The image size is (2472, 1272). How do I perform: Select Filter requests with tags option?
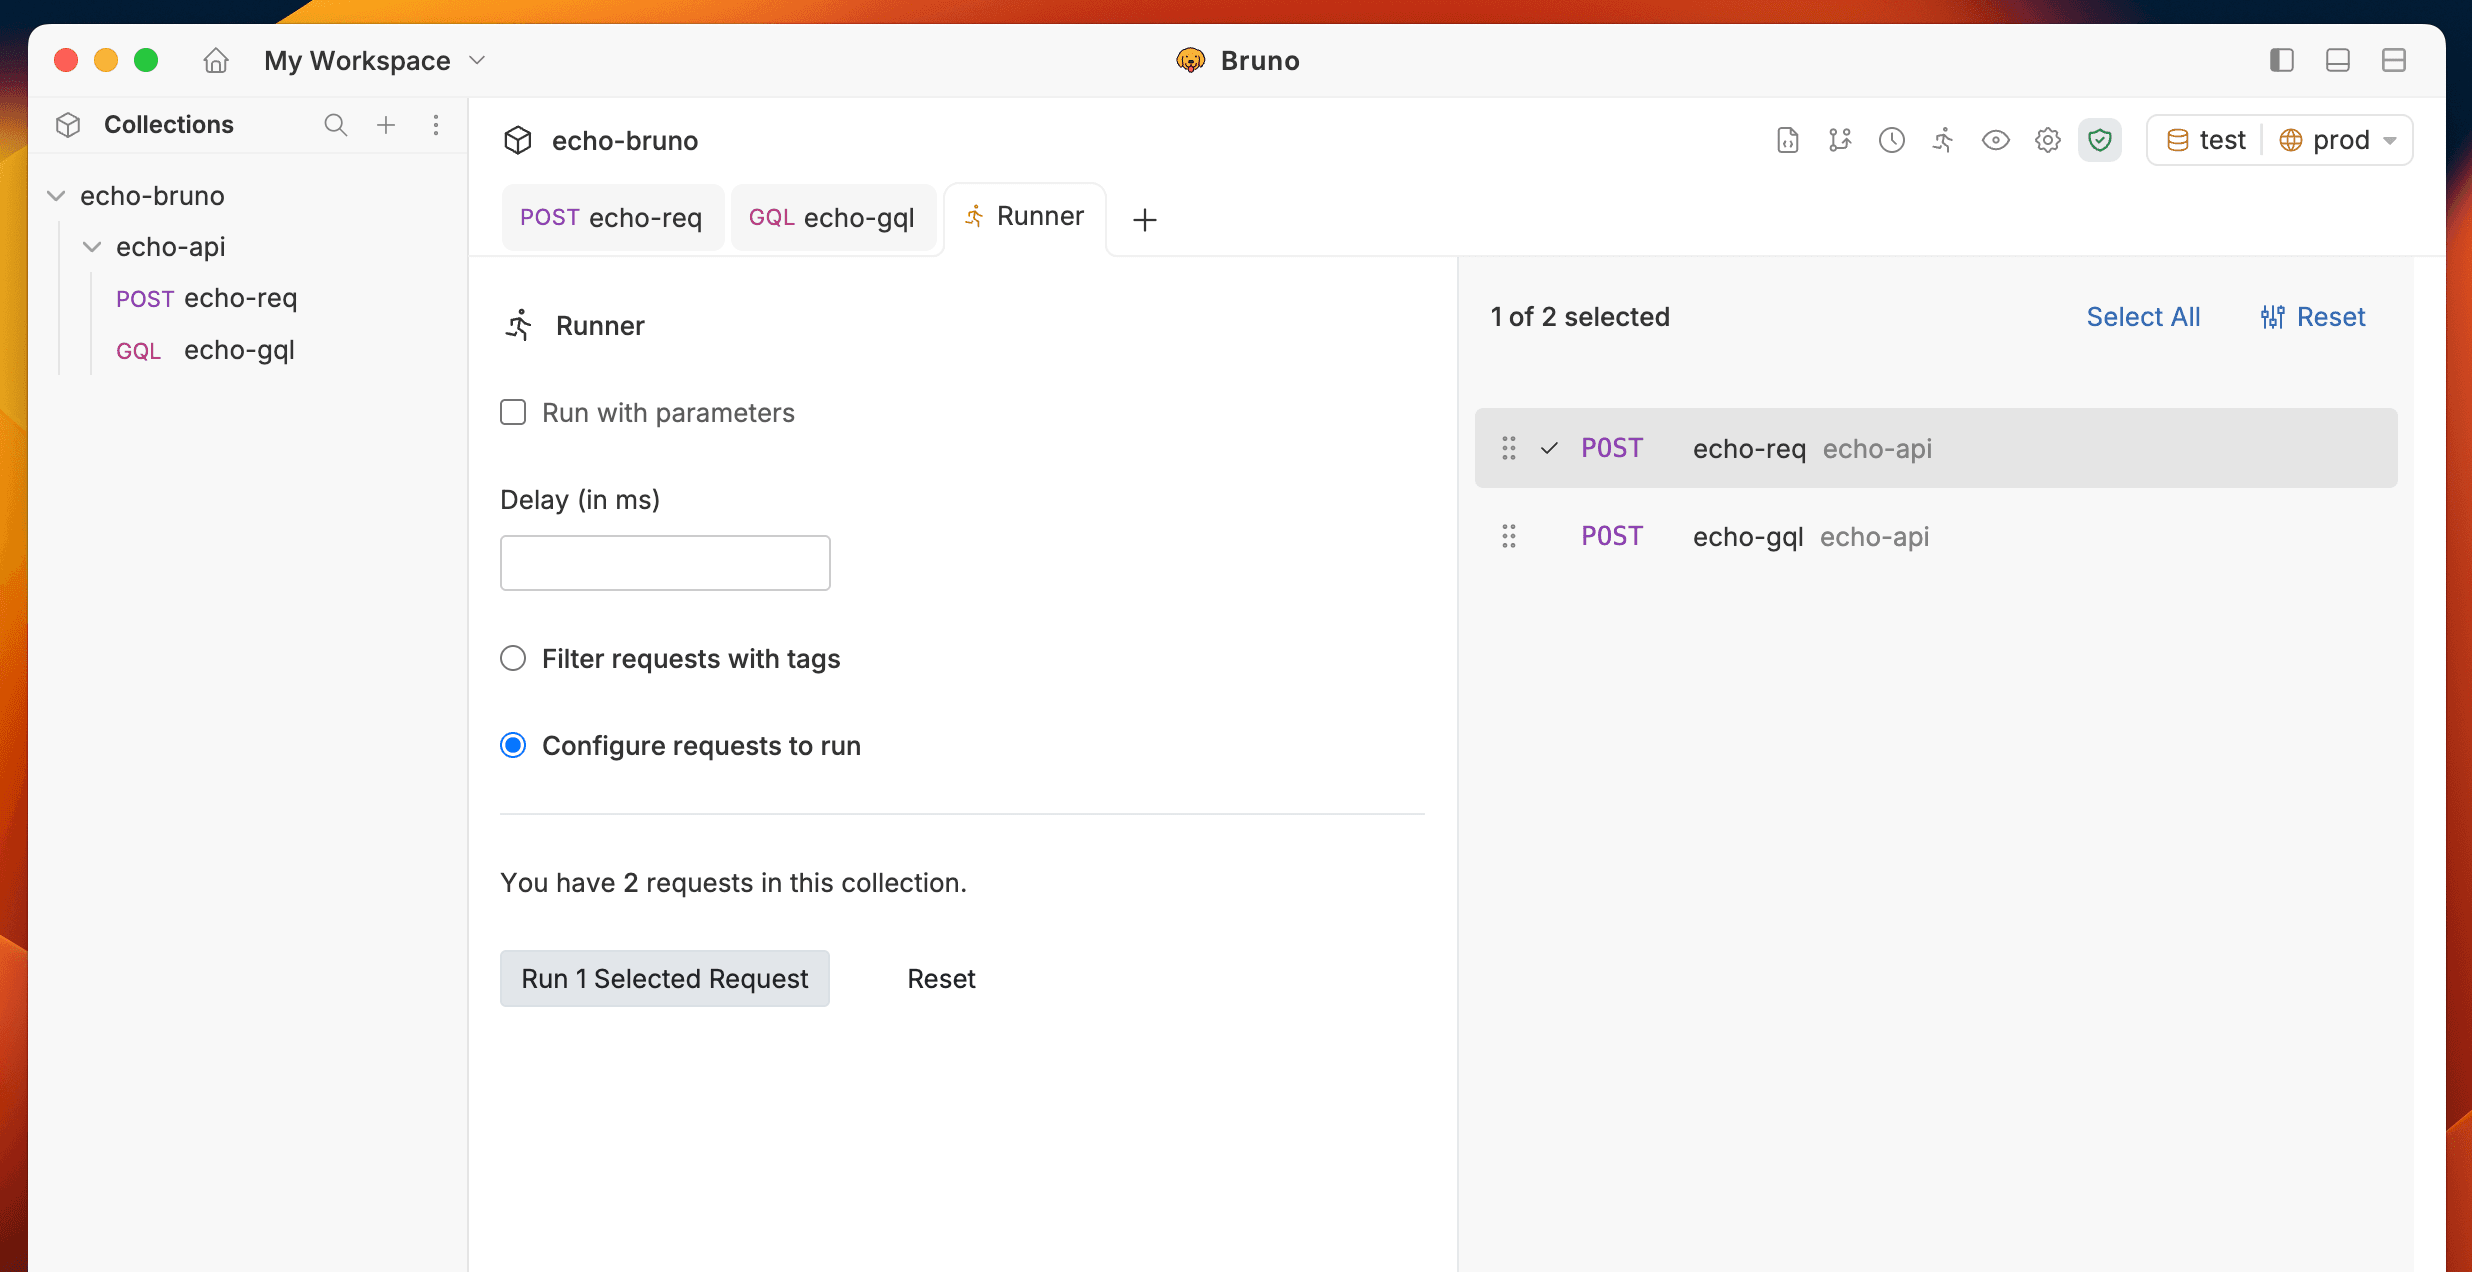tap(513, 659)
